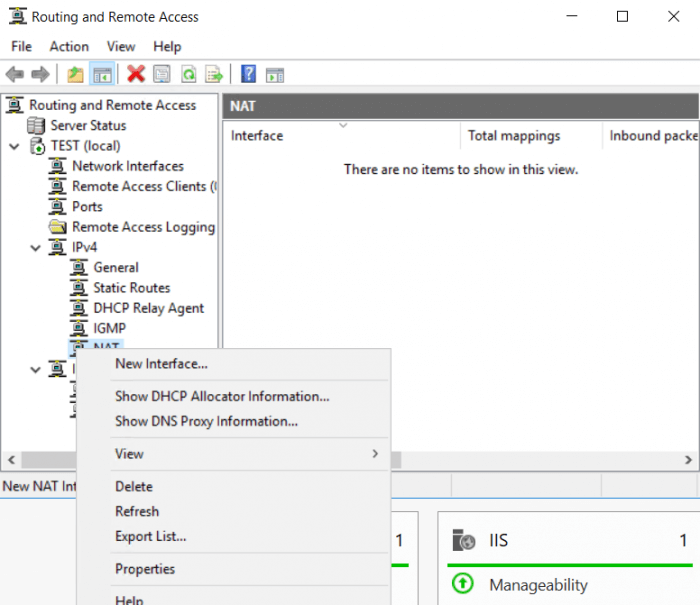Click the Up One Level folder icon
700x605 pixels.
[x=75, y=74]
